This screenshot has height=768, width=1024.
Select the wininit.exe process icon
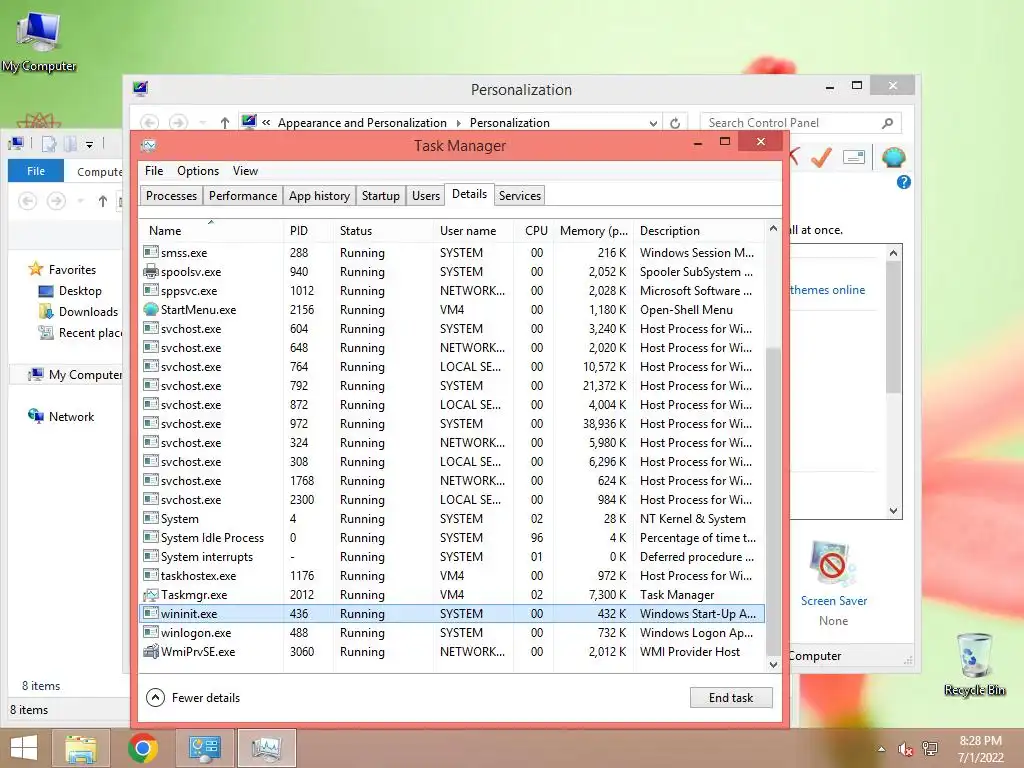coord(151,614)
